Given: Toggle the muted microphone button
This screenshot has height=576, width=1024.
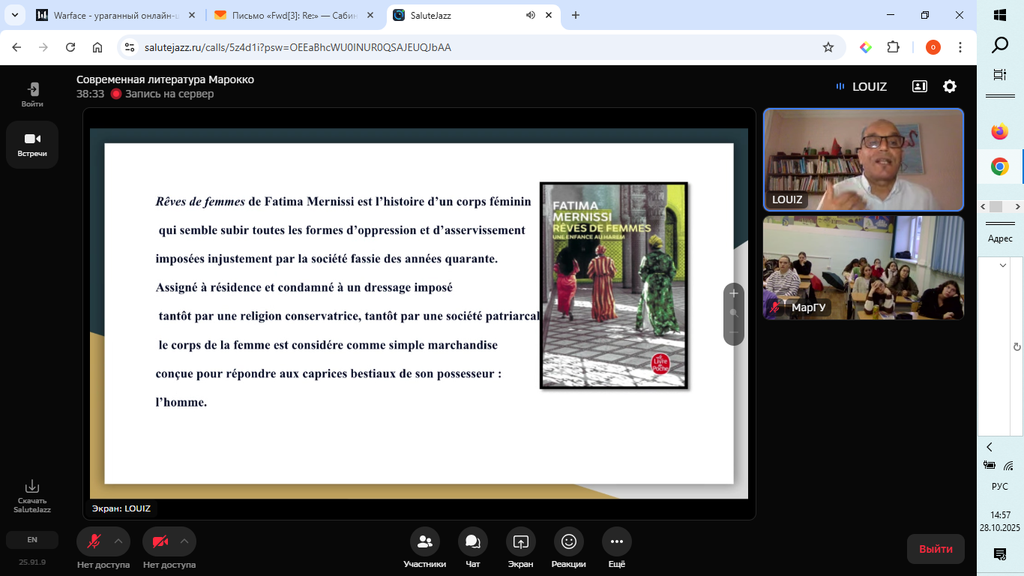Looking at the screenshot, I should pyautogui.click(x=94, y=541).
